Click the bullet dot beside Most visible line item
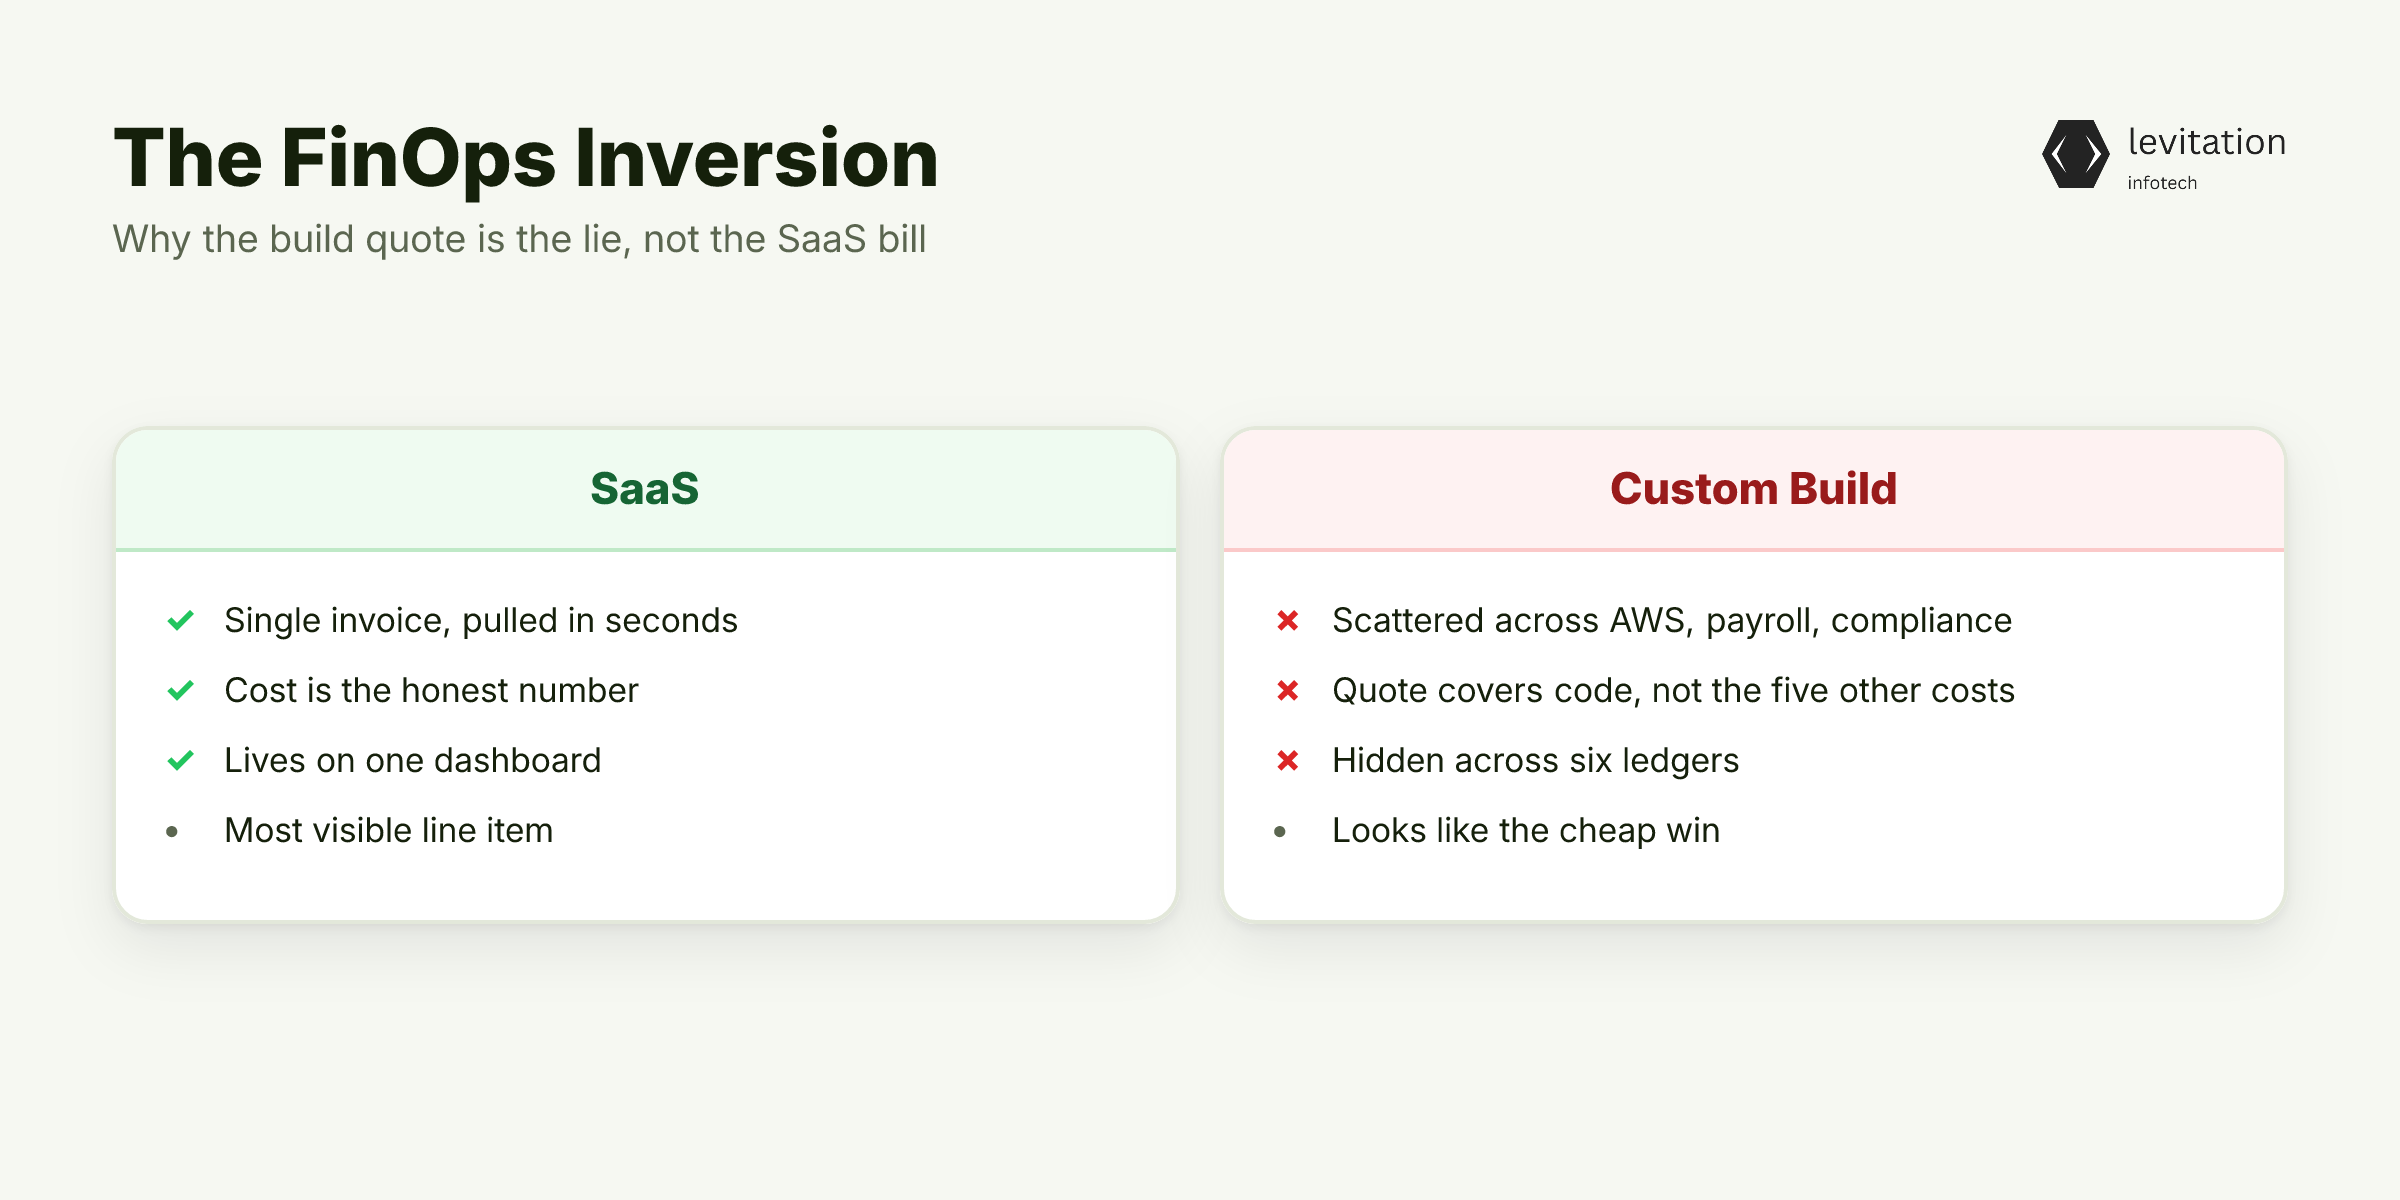This screenshot has width=2400, height=1200. 172,831
